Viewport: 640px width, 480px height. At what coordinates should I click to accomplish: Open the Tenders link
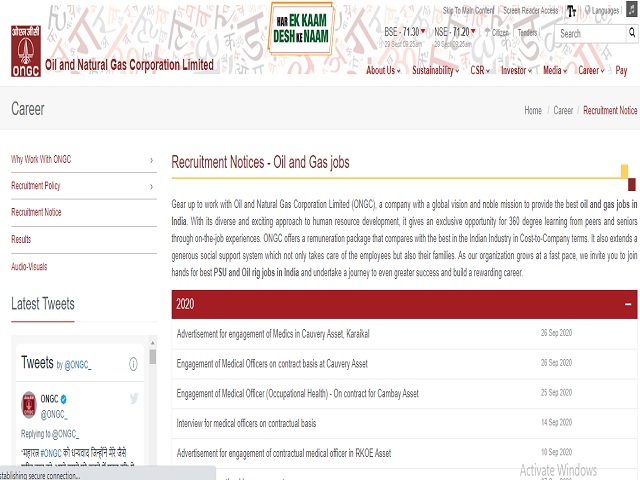tap(528, 33)
